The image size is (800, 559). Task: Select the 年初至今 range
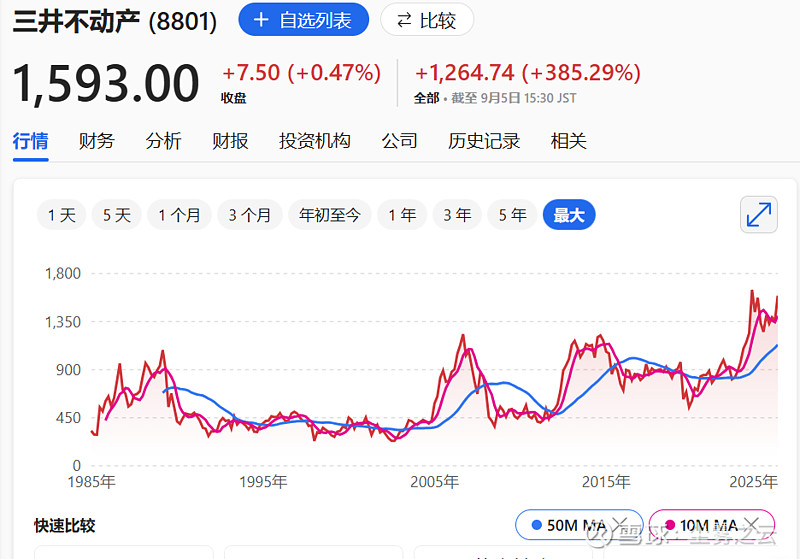330,215
